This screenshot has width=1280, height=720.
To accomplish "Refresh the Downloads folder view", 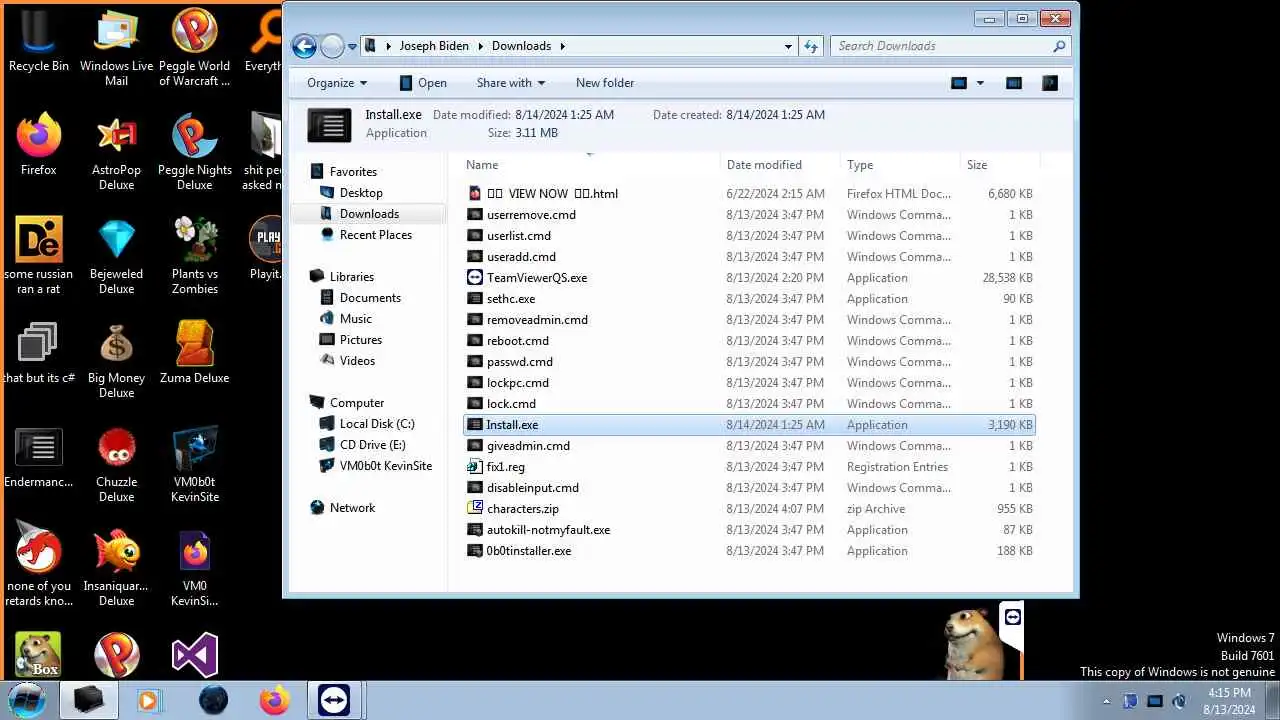I will point(811,46).
